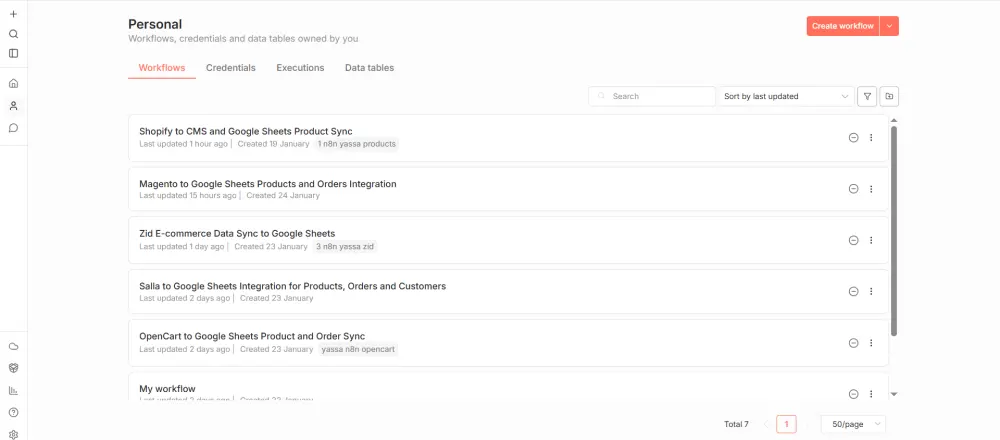
Task: Toggle status circle of Zid E-commerce workflow
Action: tap(853, 240)
